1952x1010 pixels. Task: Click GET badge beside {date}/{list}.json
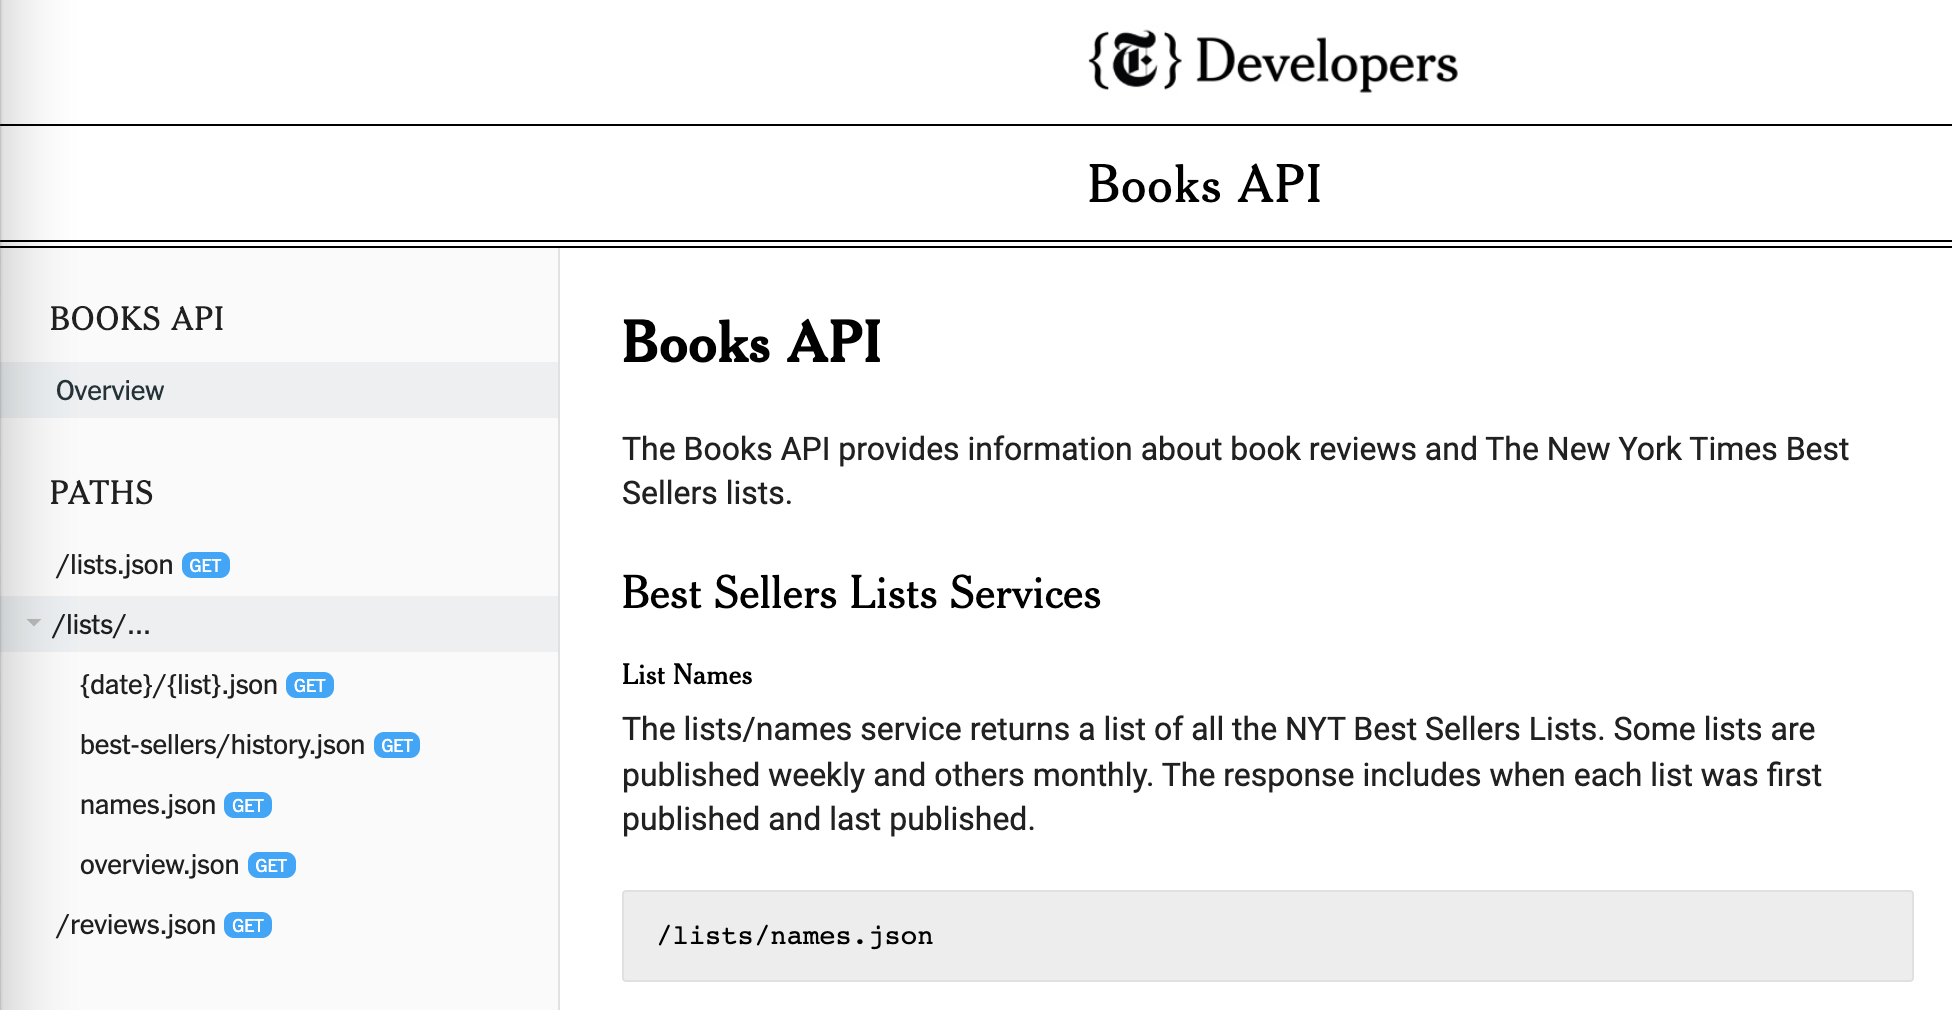[x=310, y=686]
